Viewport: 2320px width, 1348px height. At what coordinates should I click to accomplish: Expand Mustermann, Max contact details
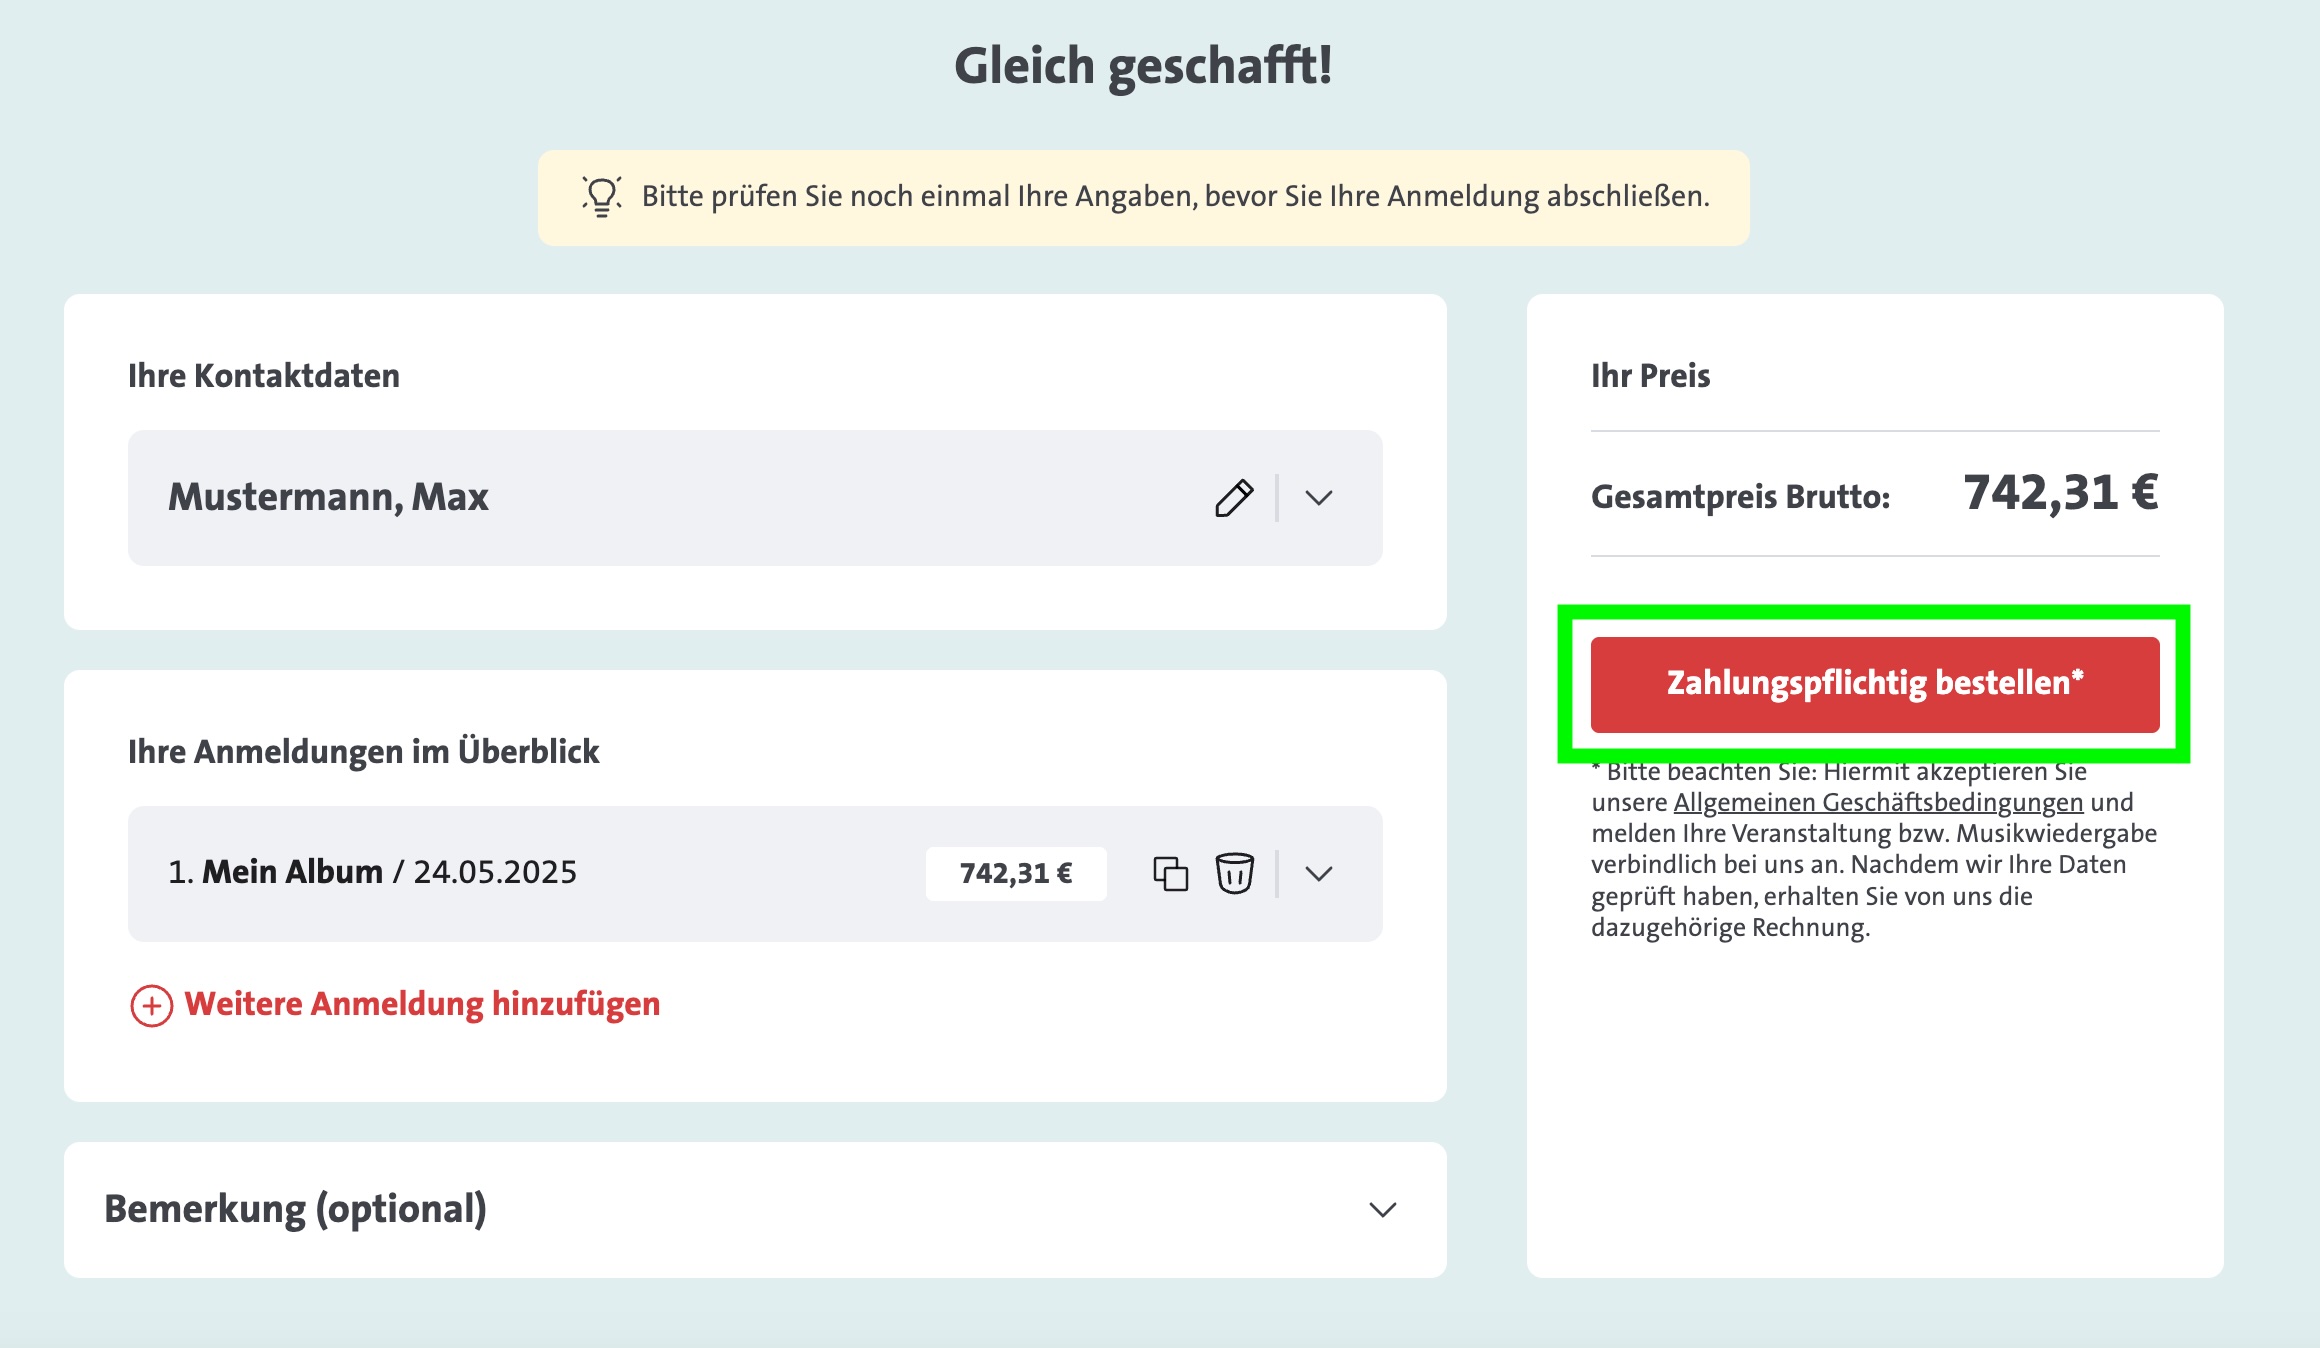click(1319, 498)
